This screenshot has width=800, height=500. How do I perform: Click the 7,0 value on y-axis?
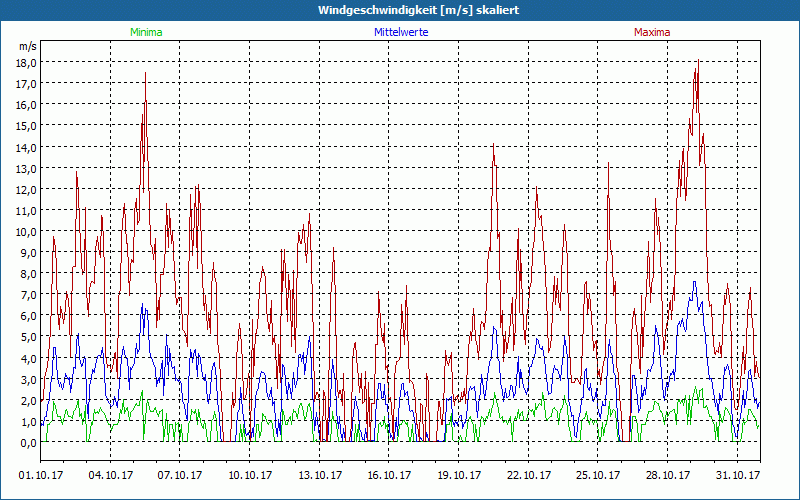pyautogui.click(x=30, y=294)
